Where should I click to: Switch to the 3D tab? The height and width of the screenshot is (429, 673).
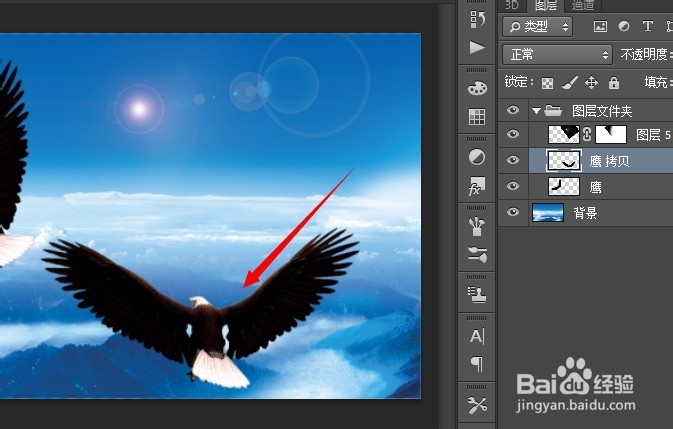512,5
